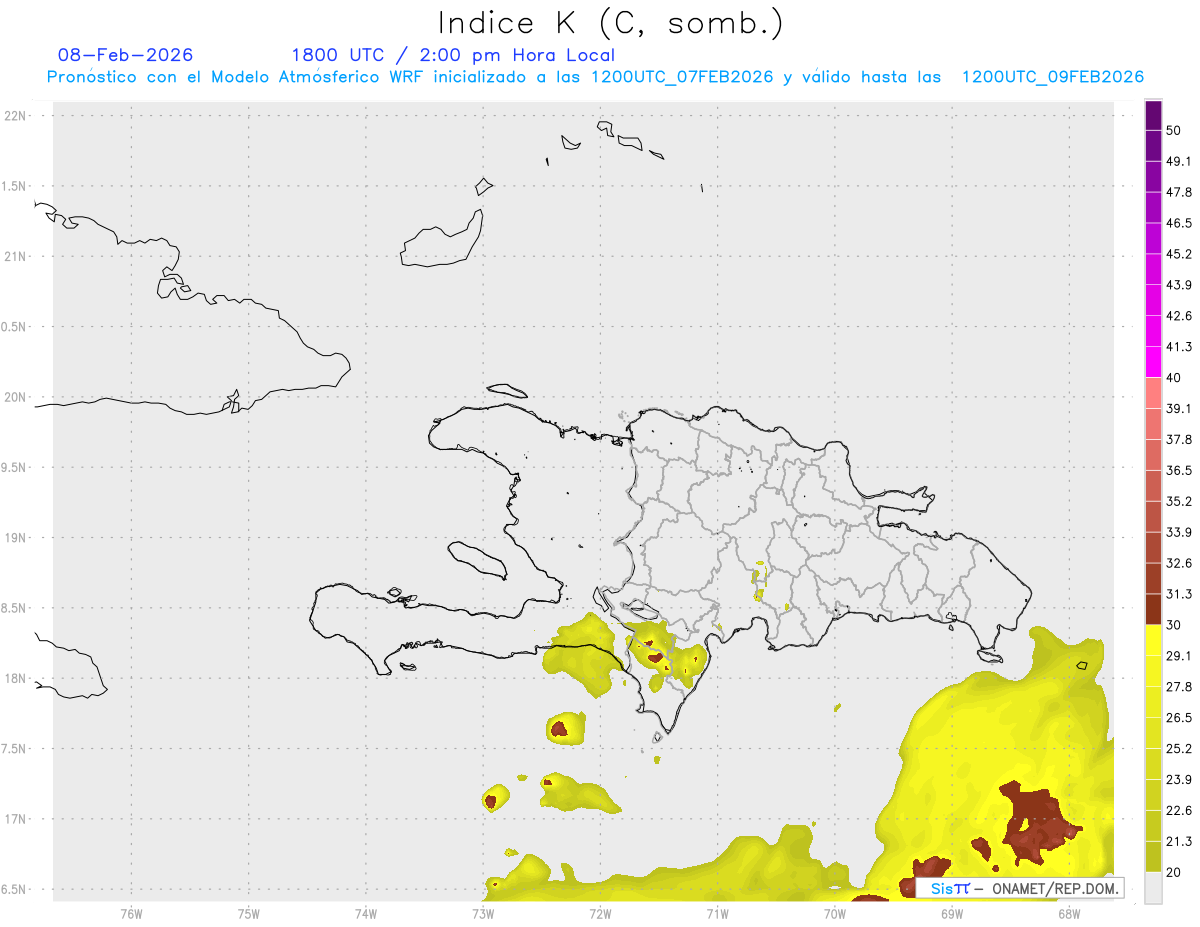Click the '19N' latitude label
Viewport: 1200px width, 927px height.
pos(16,538)
